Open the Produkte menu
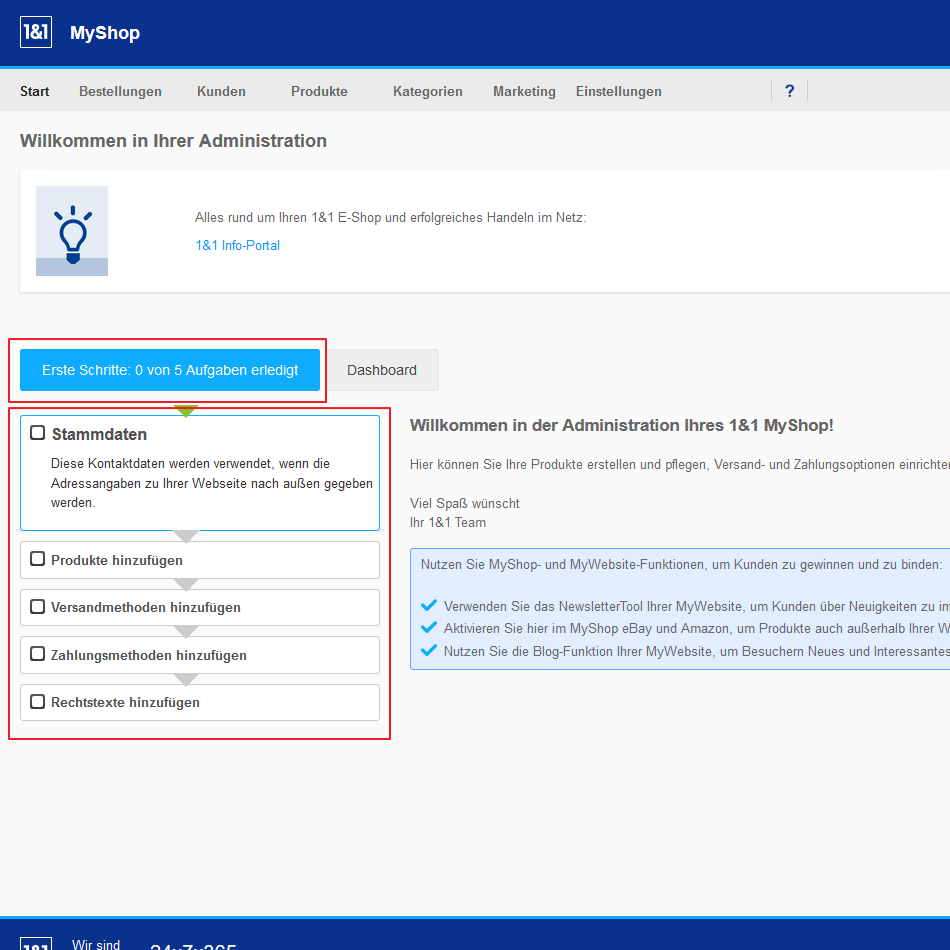 click(x=319, y=91)
